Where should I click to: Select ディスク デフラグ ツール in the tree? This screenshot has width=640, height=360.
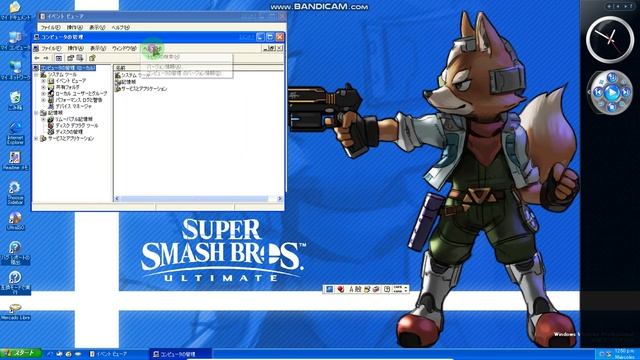click(77, 125)
